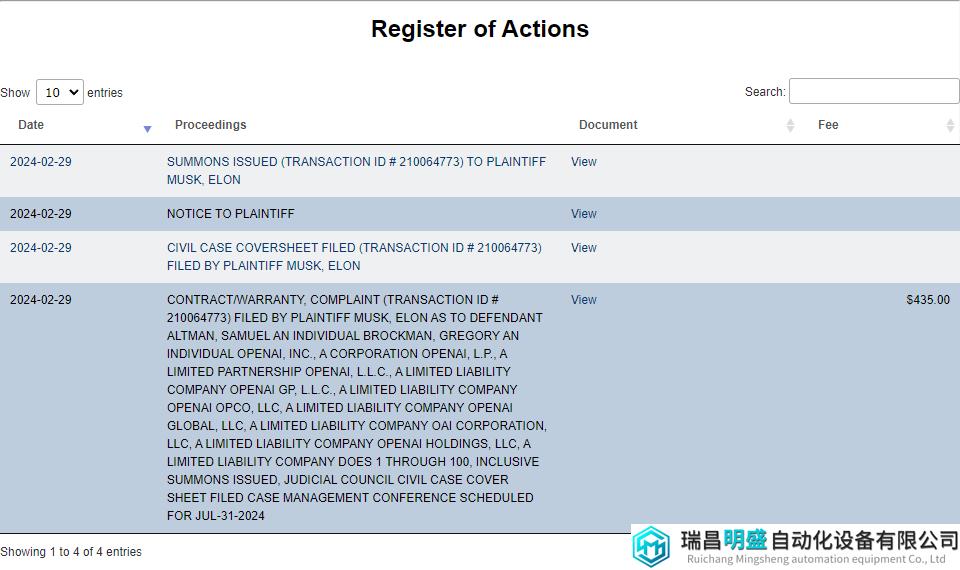Click the Register of Actions heading
Image resolution: width=960 pixels, height=570 pixels.
pos(480,29)
